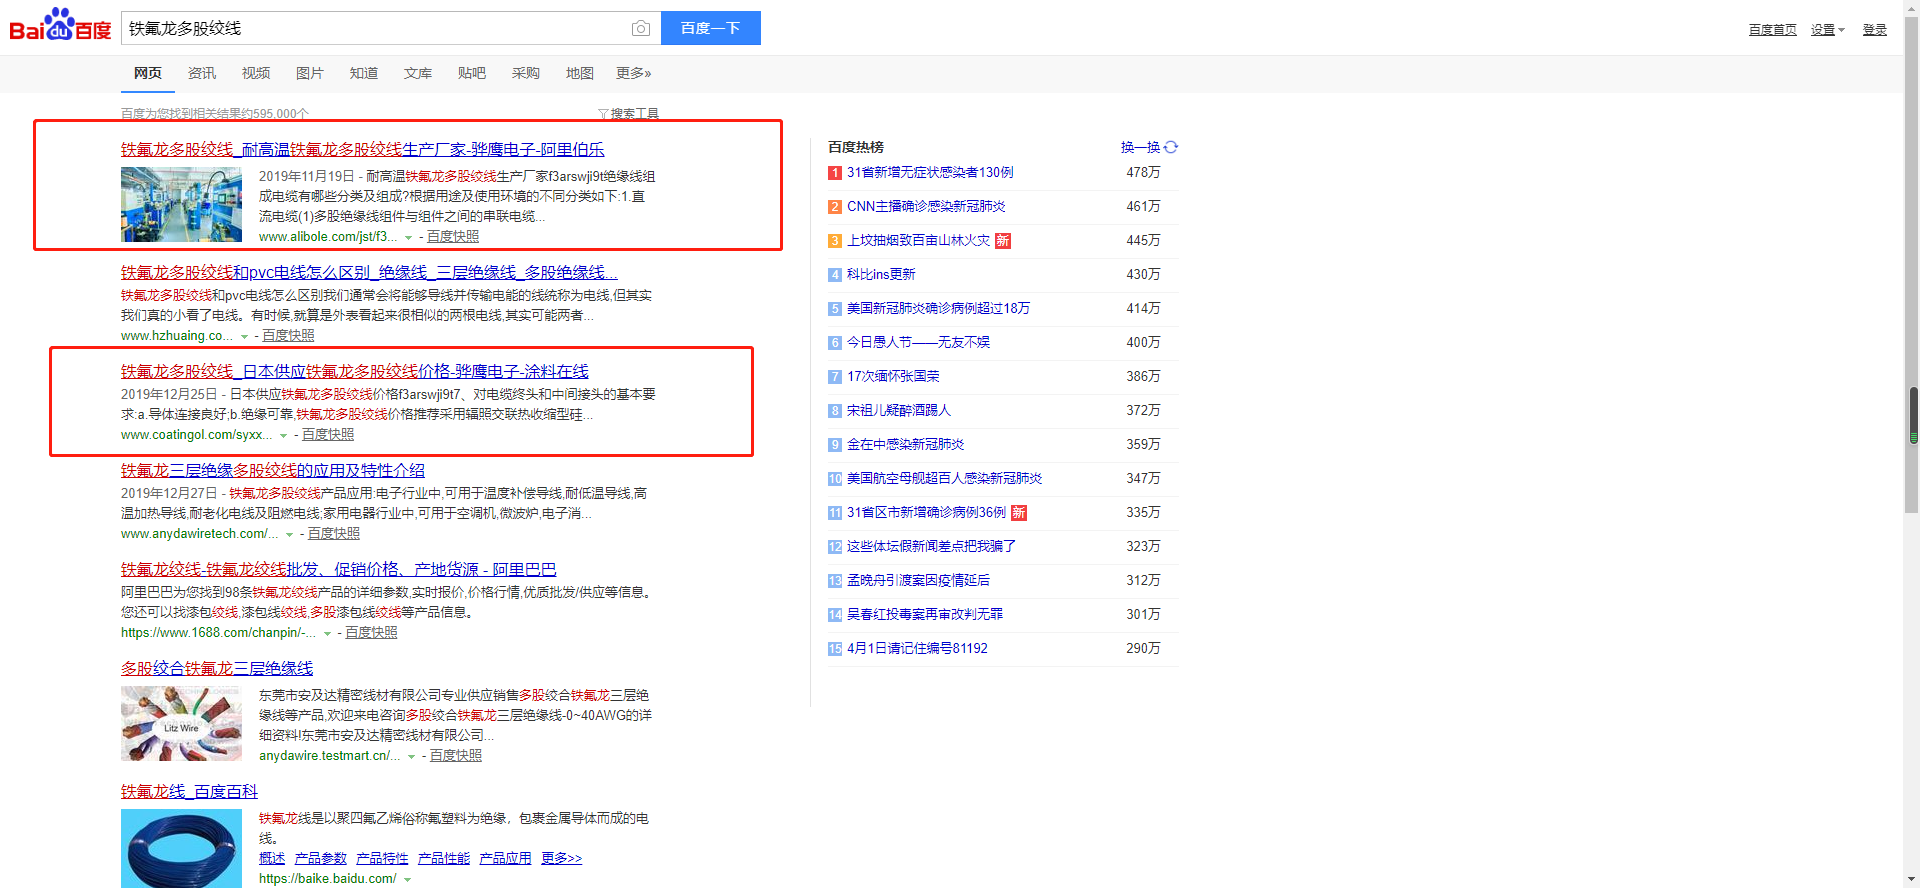1920x888 pixels.
Task: Open result 多股绞合铁氟龙三层绝缘线
Action: 217,668
